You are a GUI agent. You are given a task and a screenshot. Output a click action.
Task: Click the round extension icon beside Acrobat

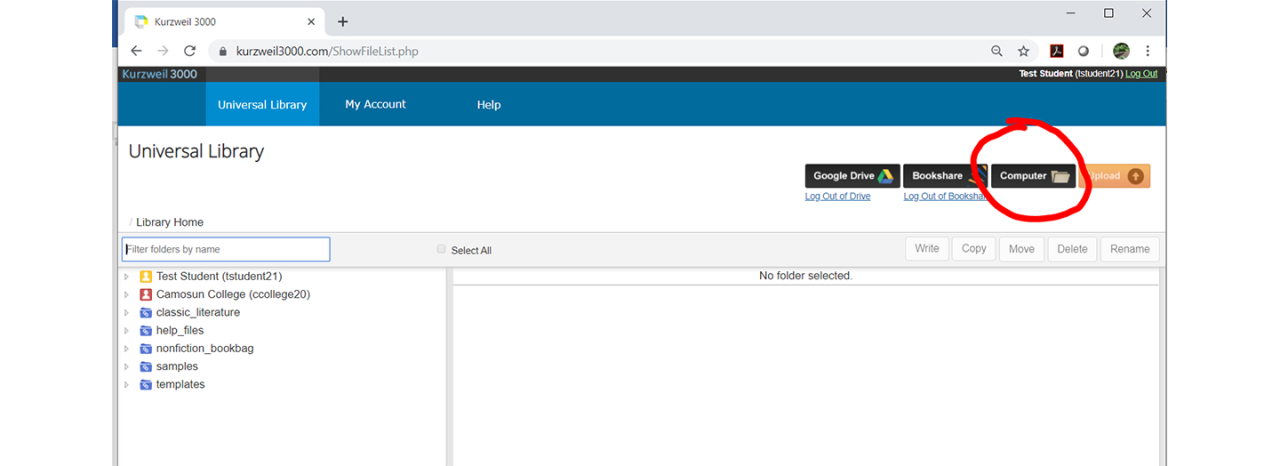[1083, 51]
